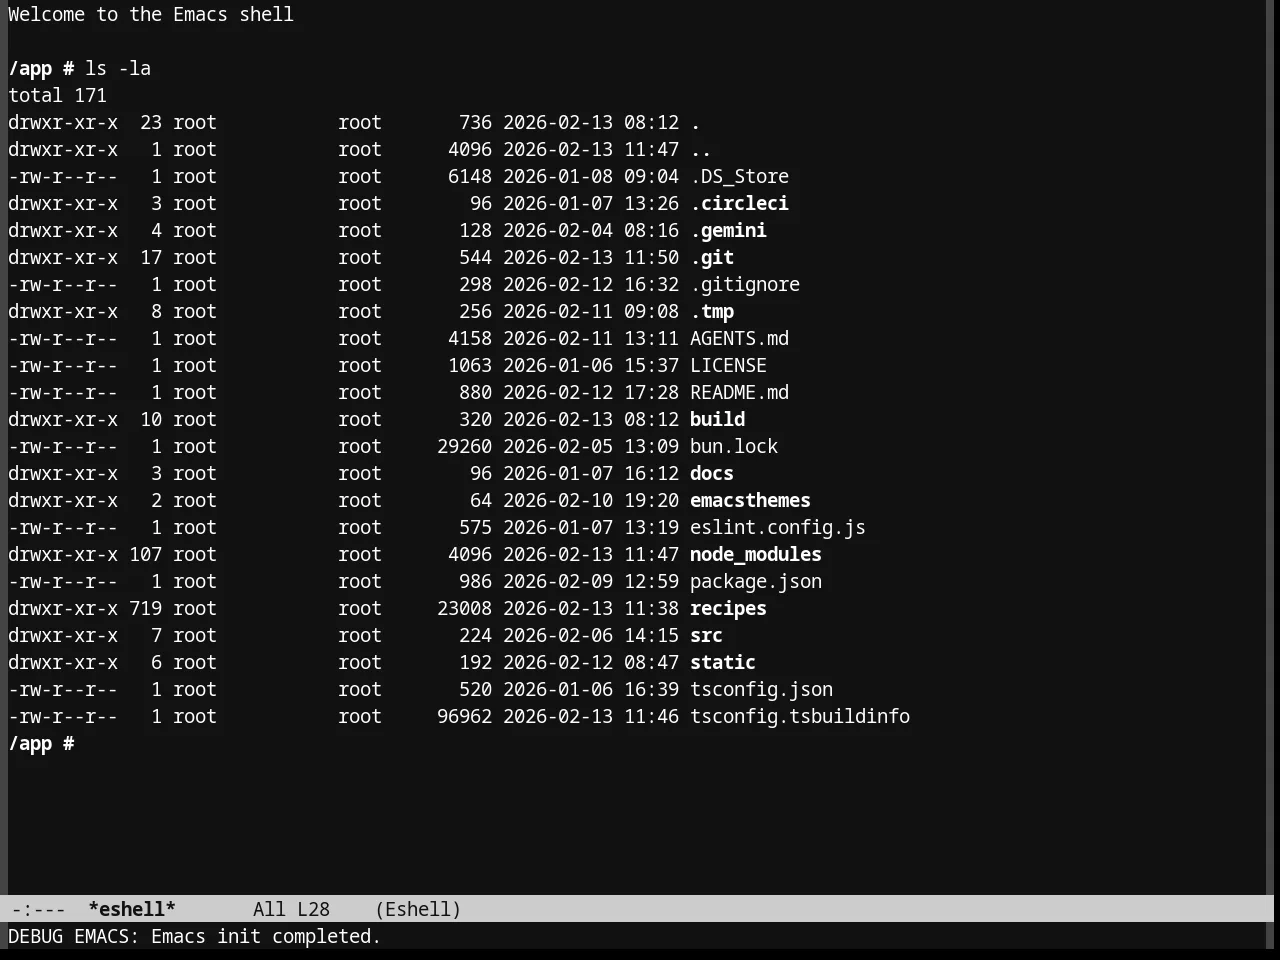Click the 2026-02-13 11:50 timestamp of .git

591,258
